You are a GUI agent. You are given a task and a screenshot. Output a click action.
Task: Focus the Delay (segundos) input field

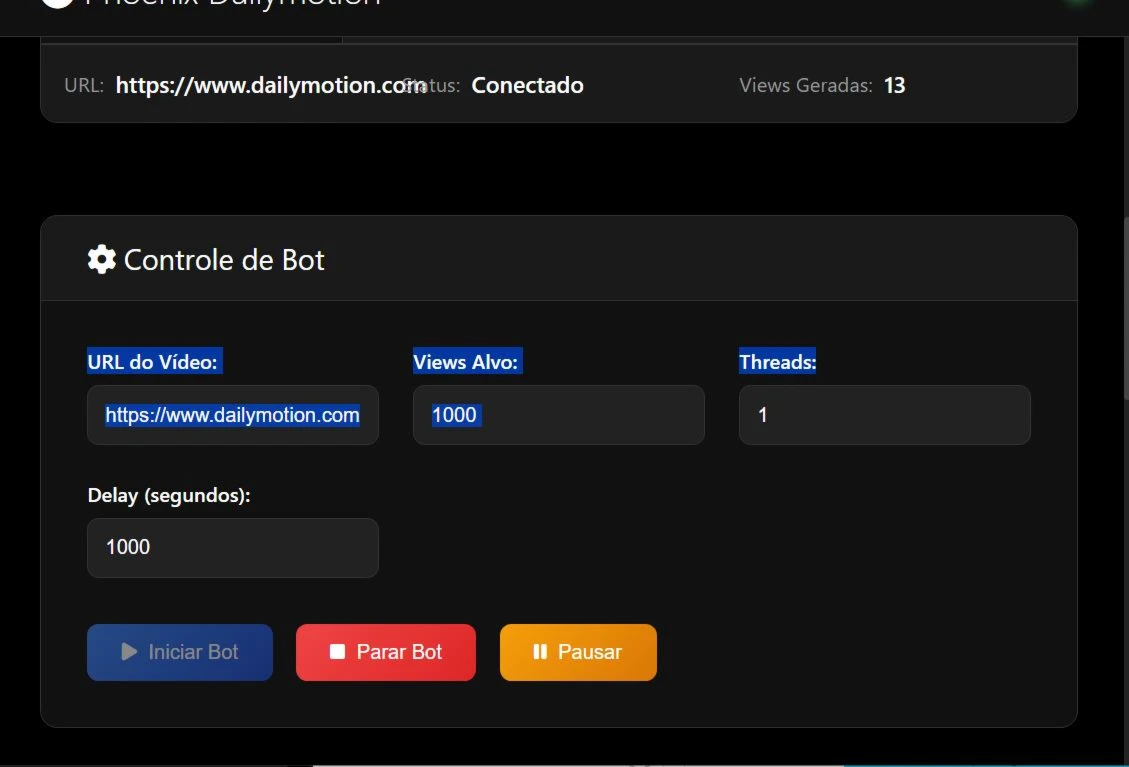[x=233, y=547]
